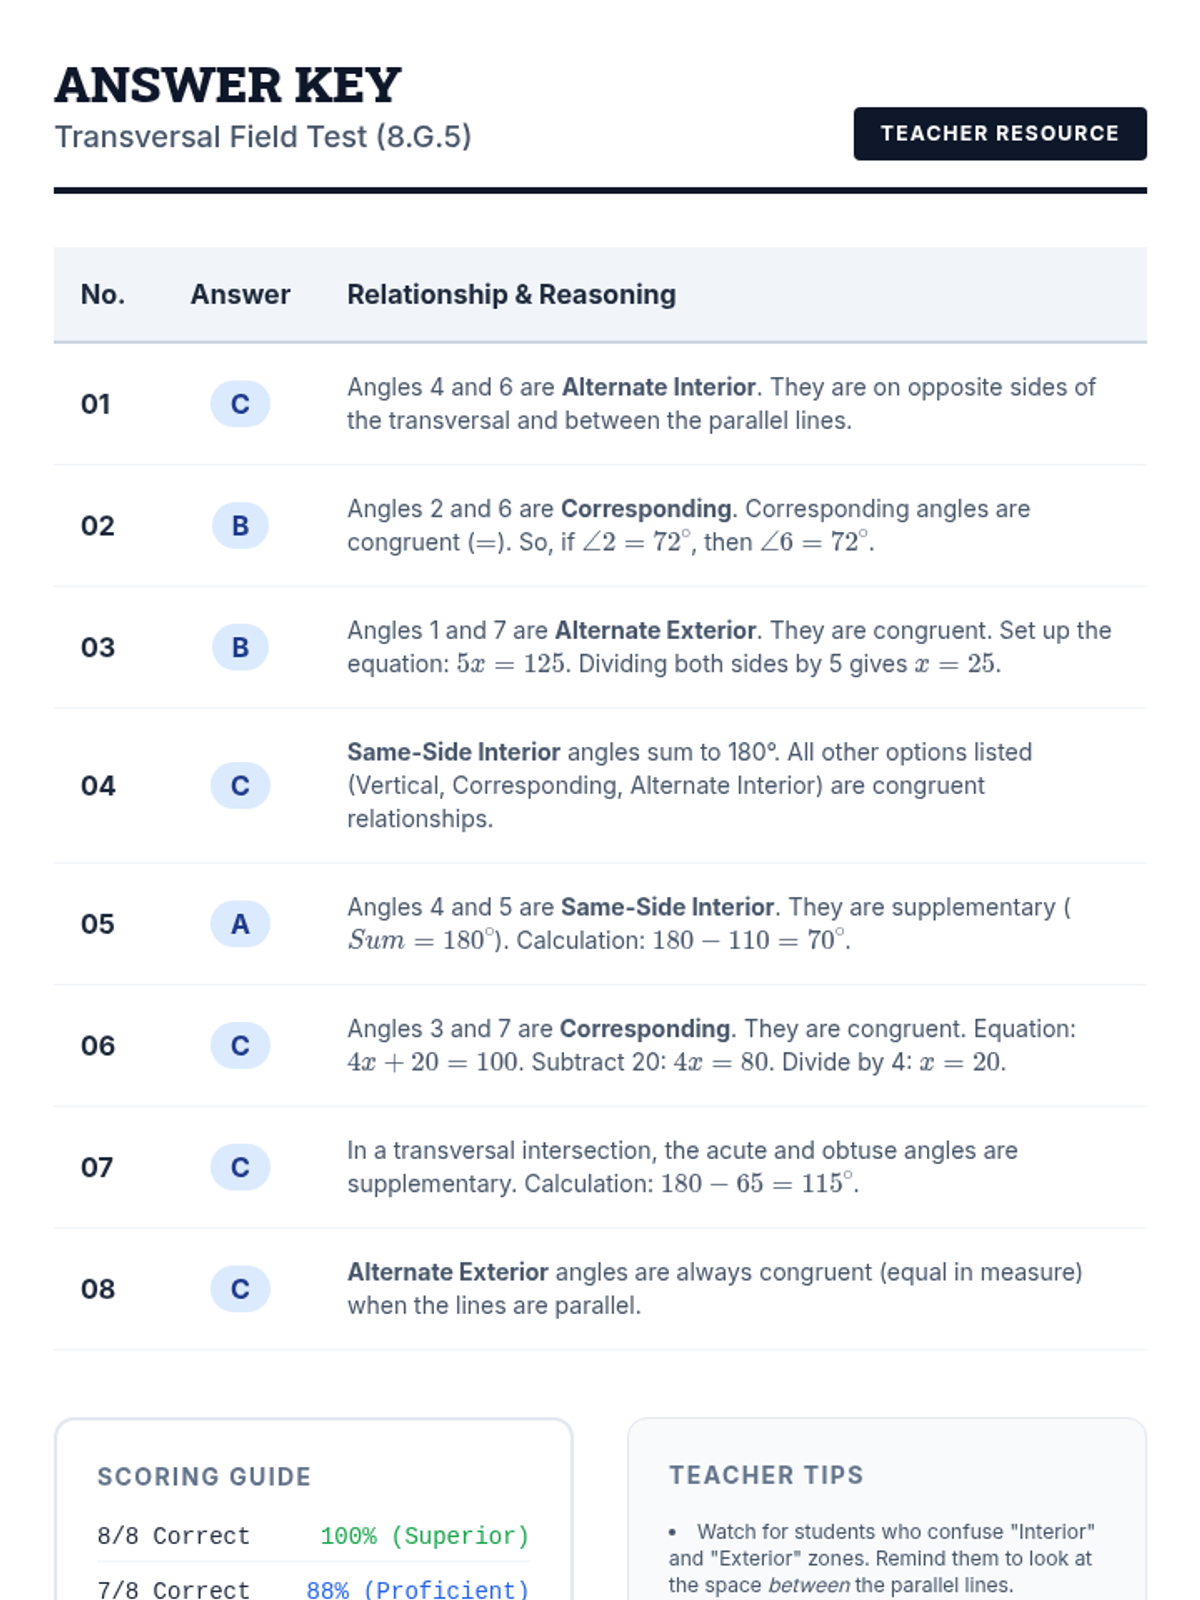This screenshot has width=1200, height=1600.
Task: Click the "No." column header
Action: click(x=103, y=295)
